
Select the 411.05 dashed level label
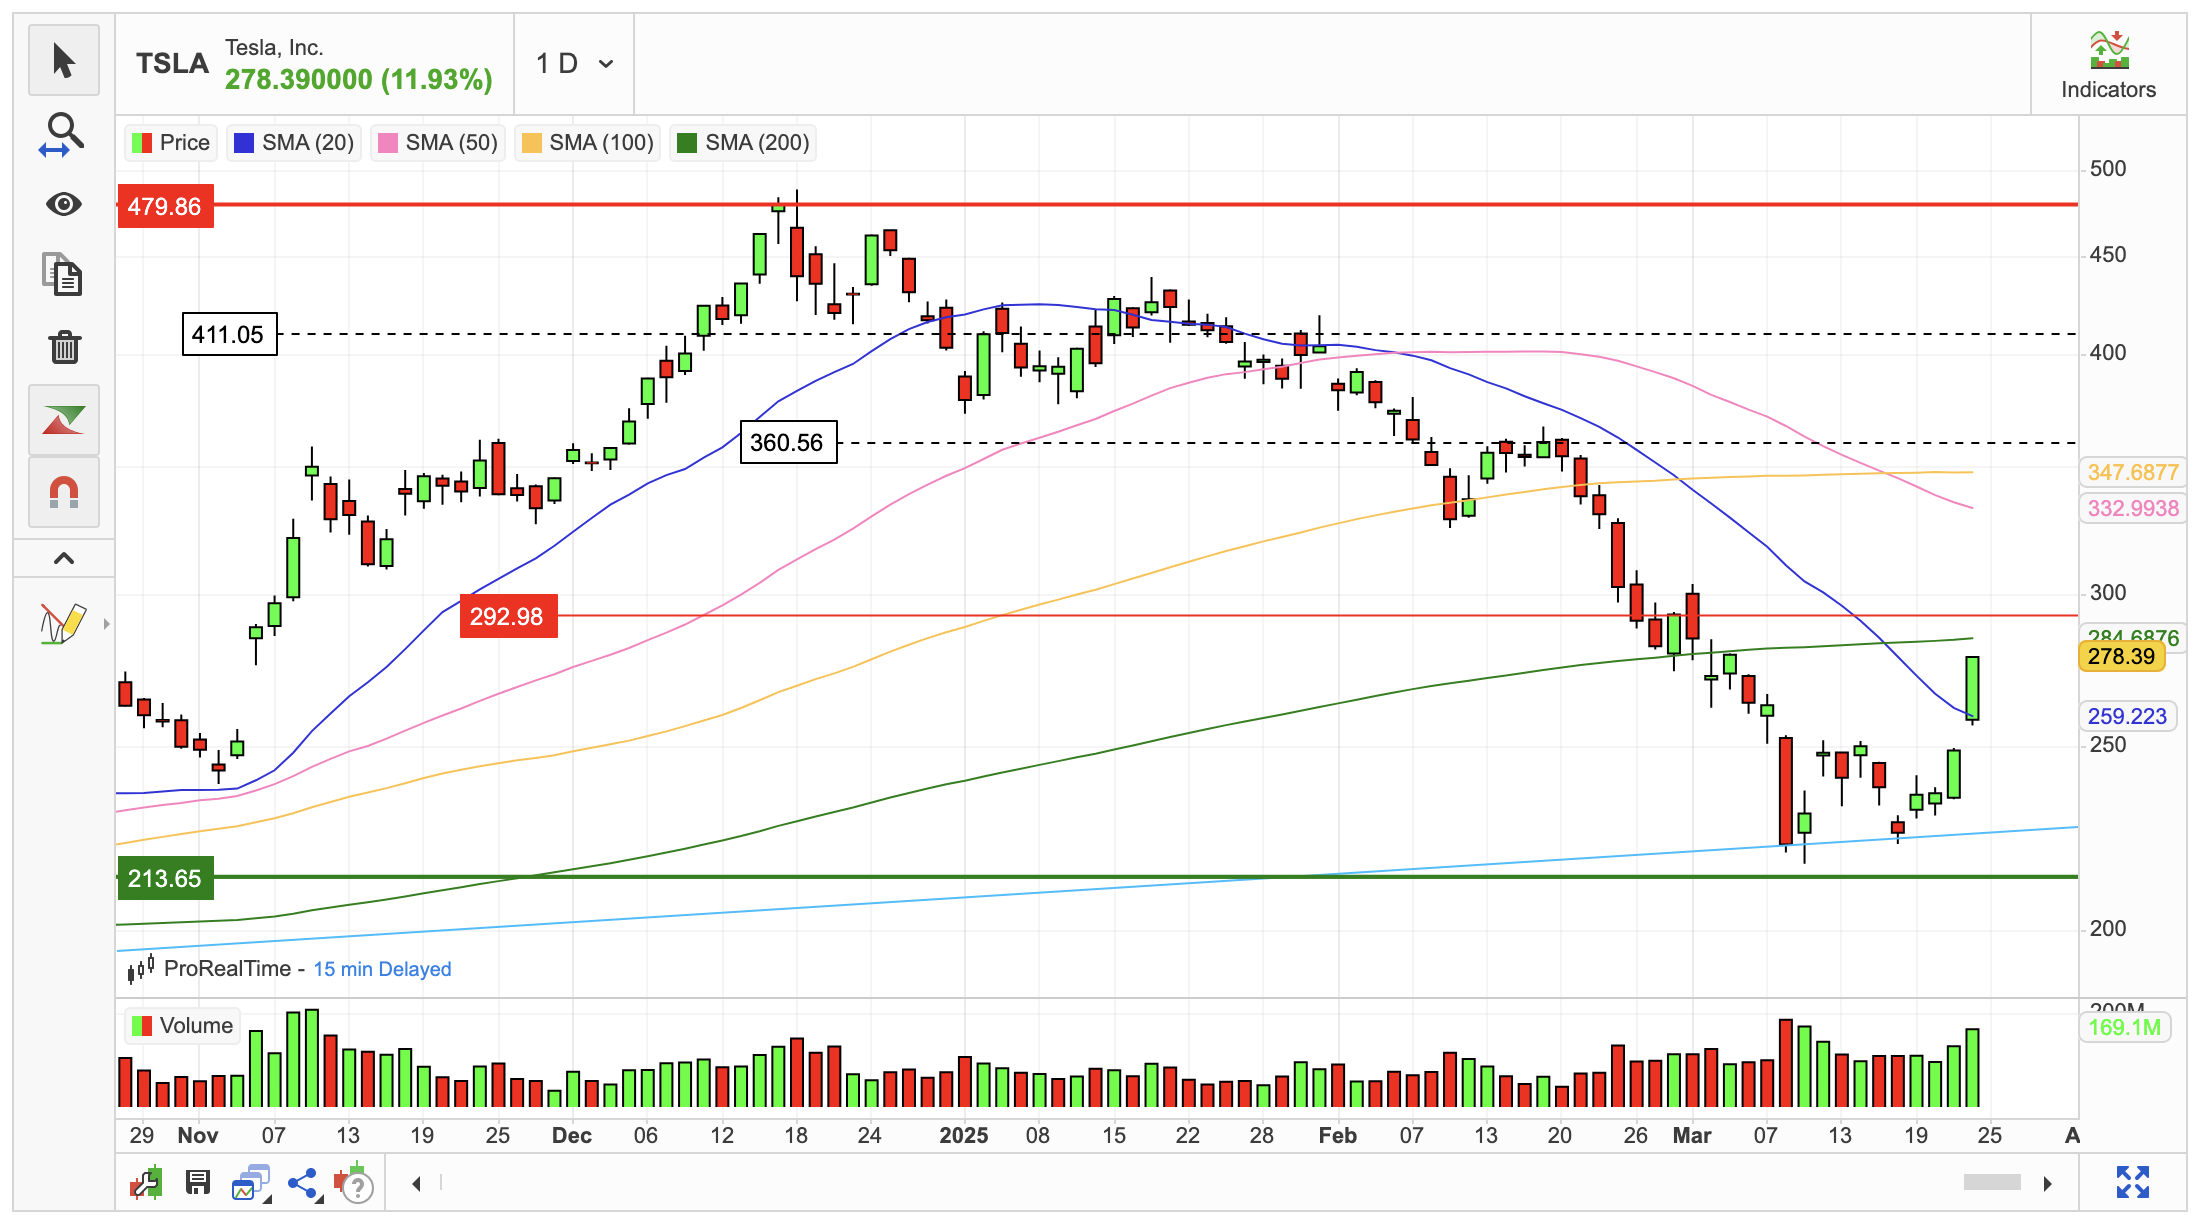coord(229,334)
